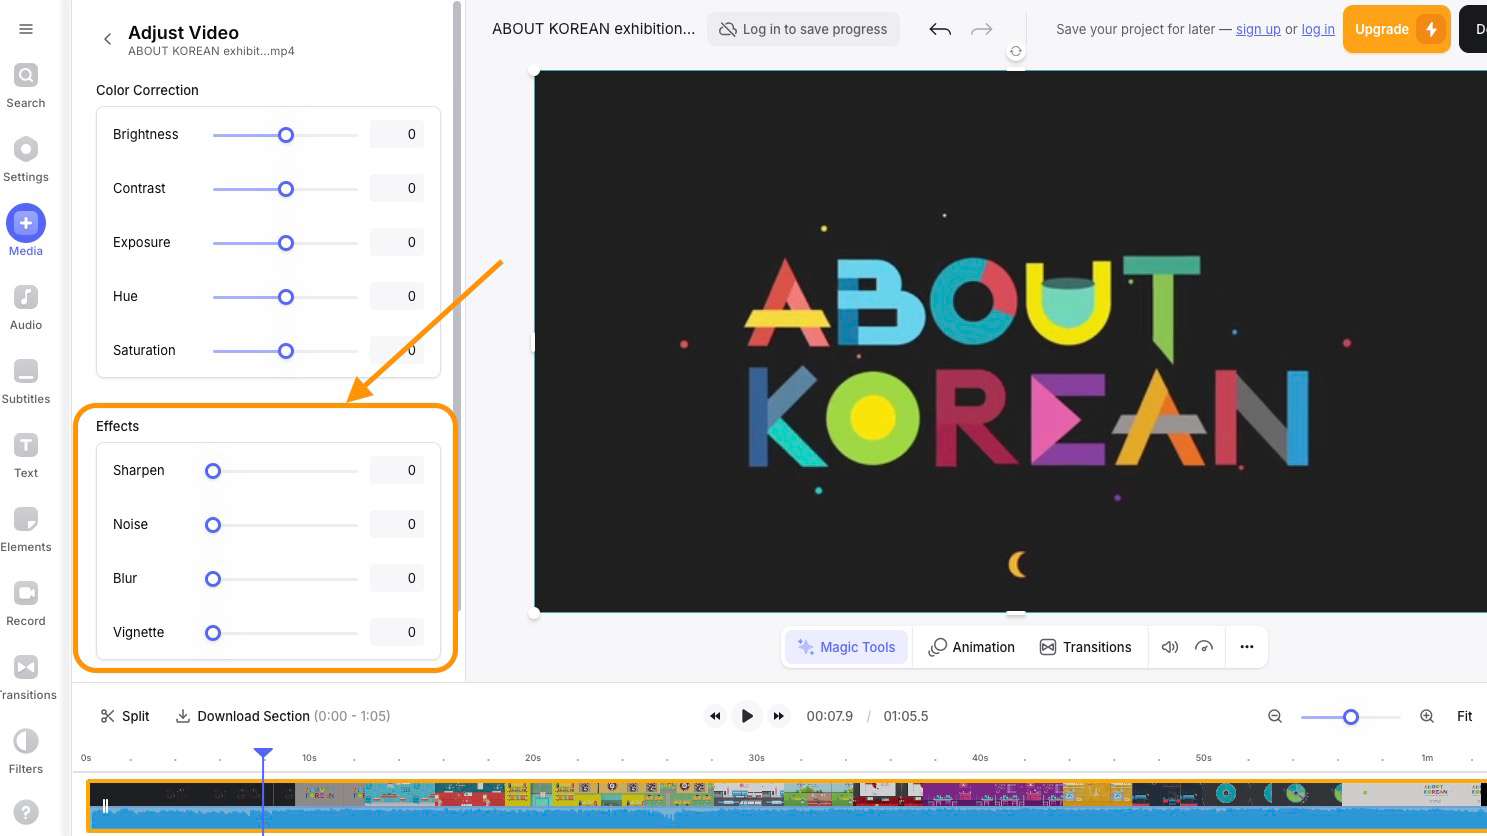
Task: Zoom in the timeline
Action: (x=1427, y=716)
